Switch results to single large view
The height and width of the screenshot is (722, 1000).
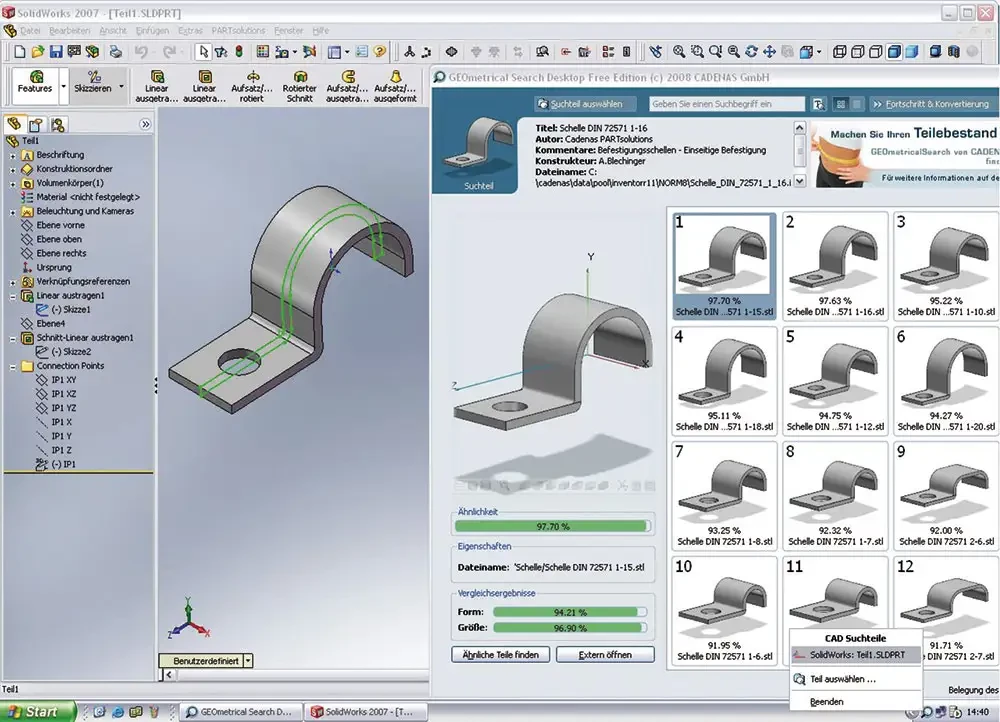pyautogui.click(x=857, y=104)
